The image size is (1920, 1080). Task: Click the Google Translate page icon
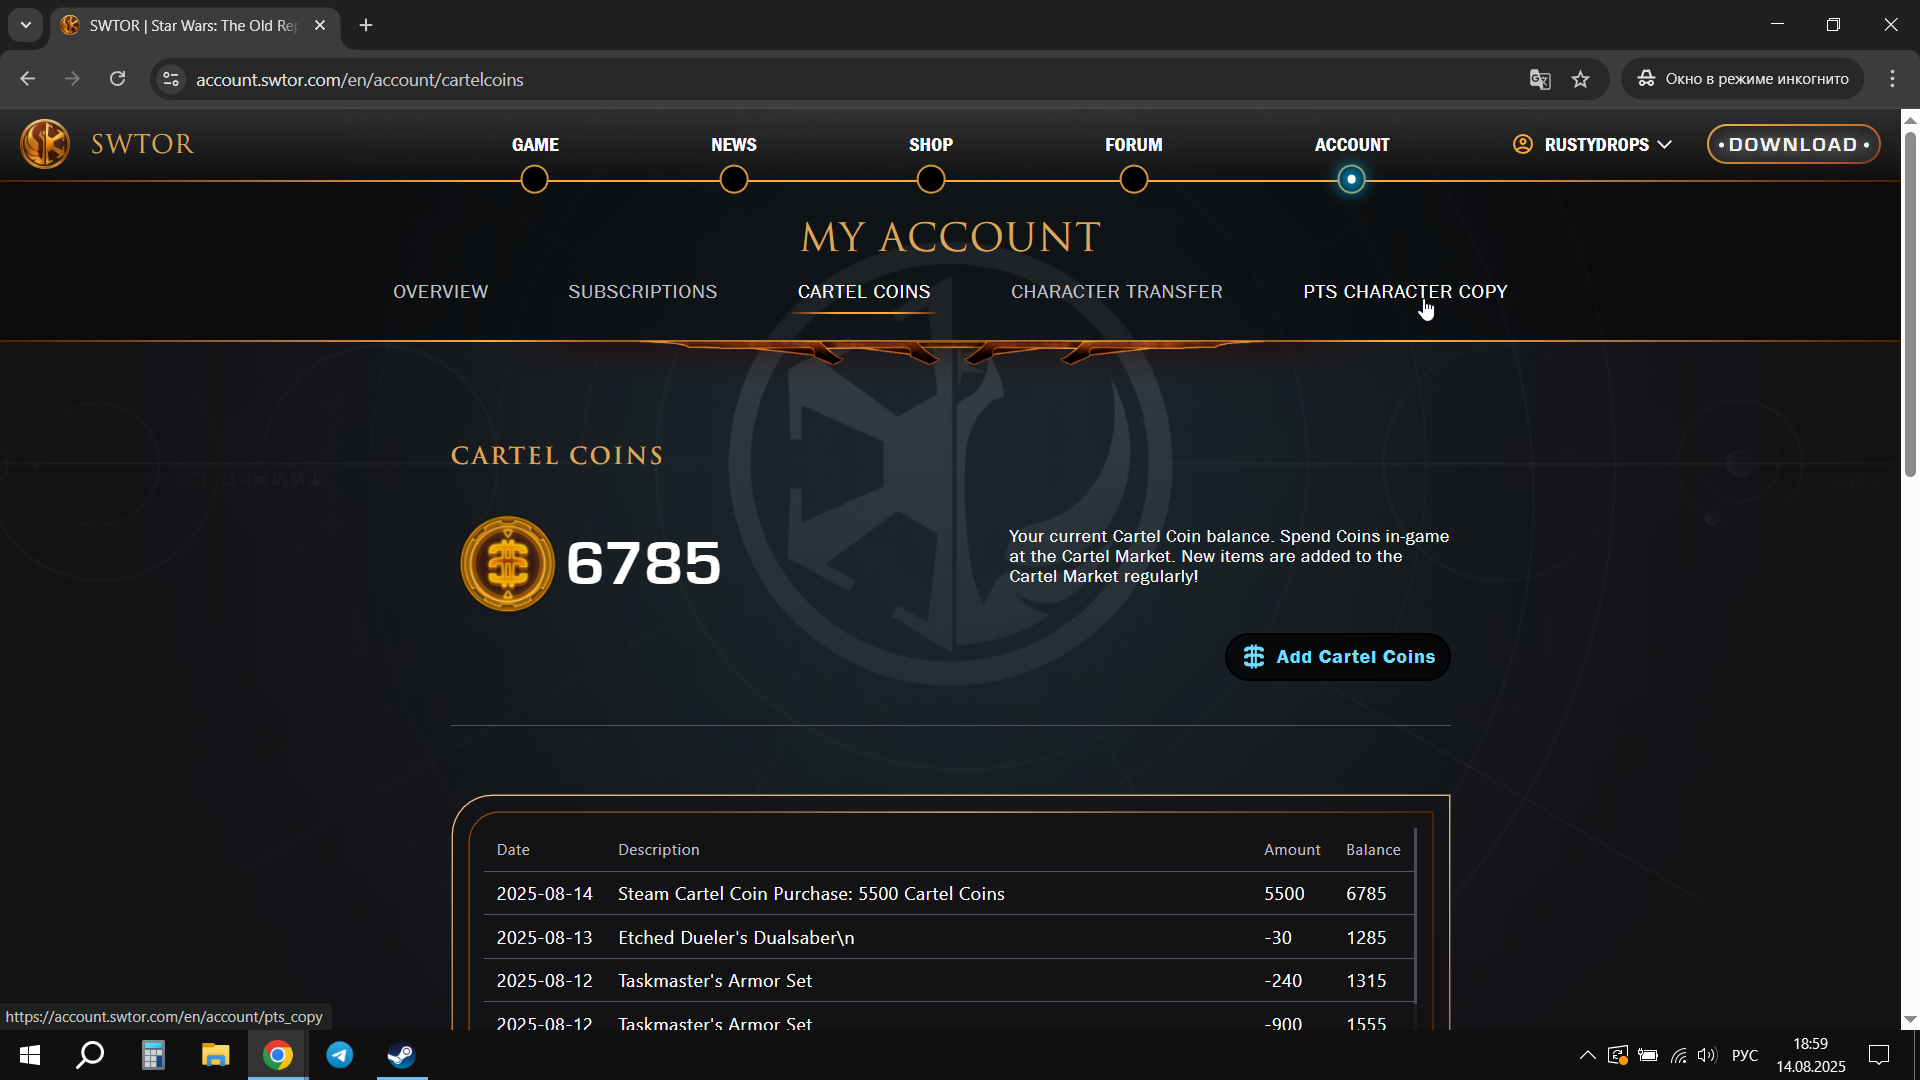pyautogui.click(x=1540, y=79)
